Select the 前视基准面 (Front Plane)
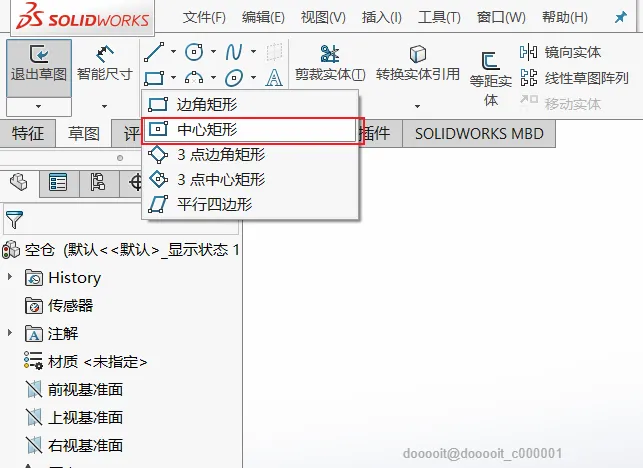The image size is (643, 468). [74, 389]
